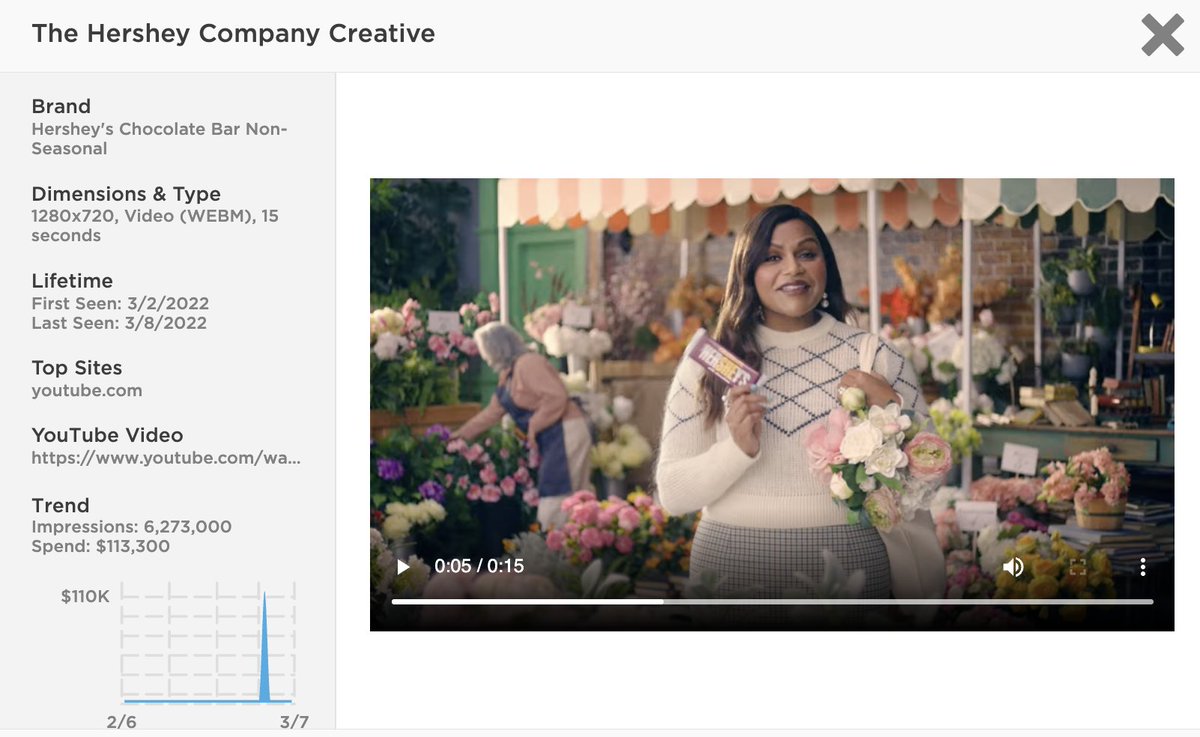The width and height of the screenshot is (1200, 737).
Task: Click the video frame of the ad
Action: point(772,404)
